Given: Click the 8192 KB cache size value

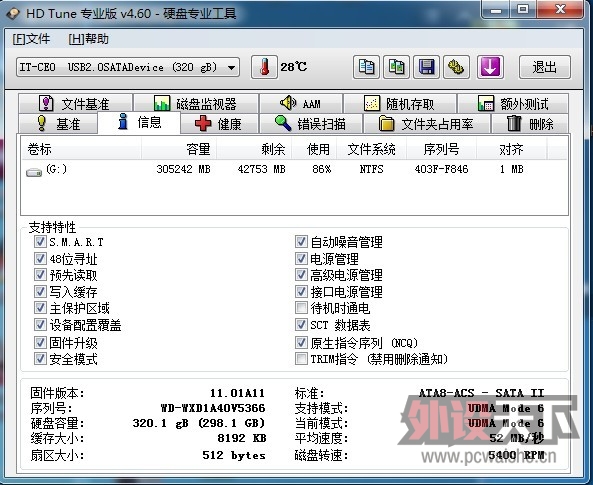Looking at the screenshot, I should coord(242,438).
